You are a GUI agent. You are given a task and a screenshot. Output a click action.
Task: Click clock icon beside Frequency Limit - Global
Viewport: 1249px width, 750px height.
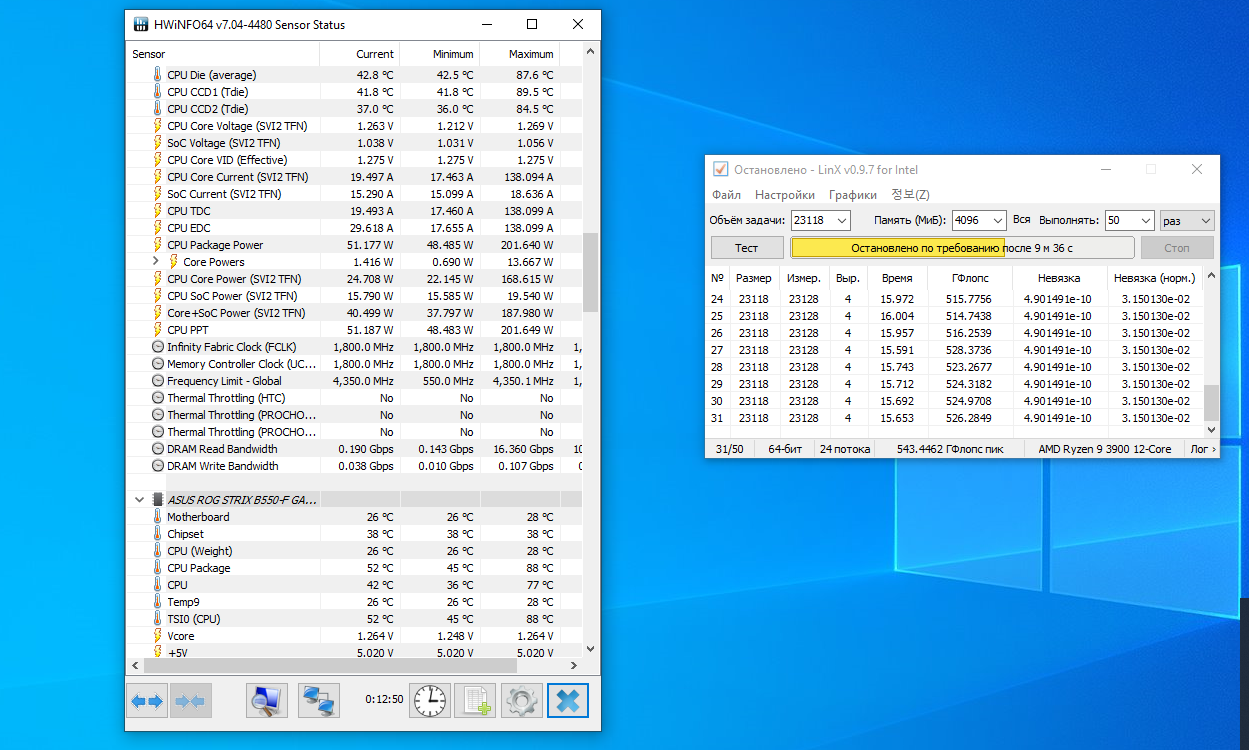coord(157,381)
